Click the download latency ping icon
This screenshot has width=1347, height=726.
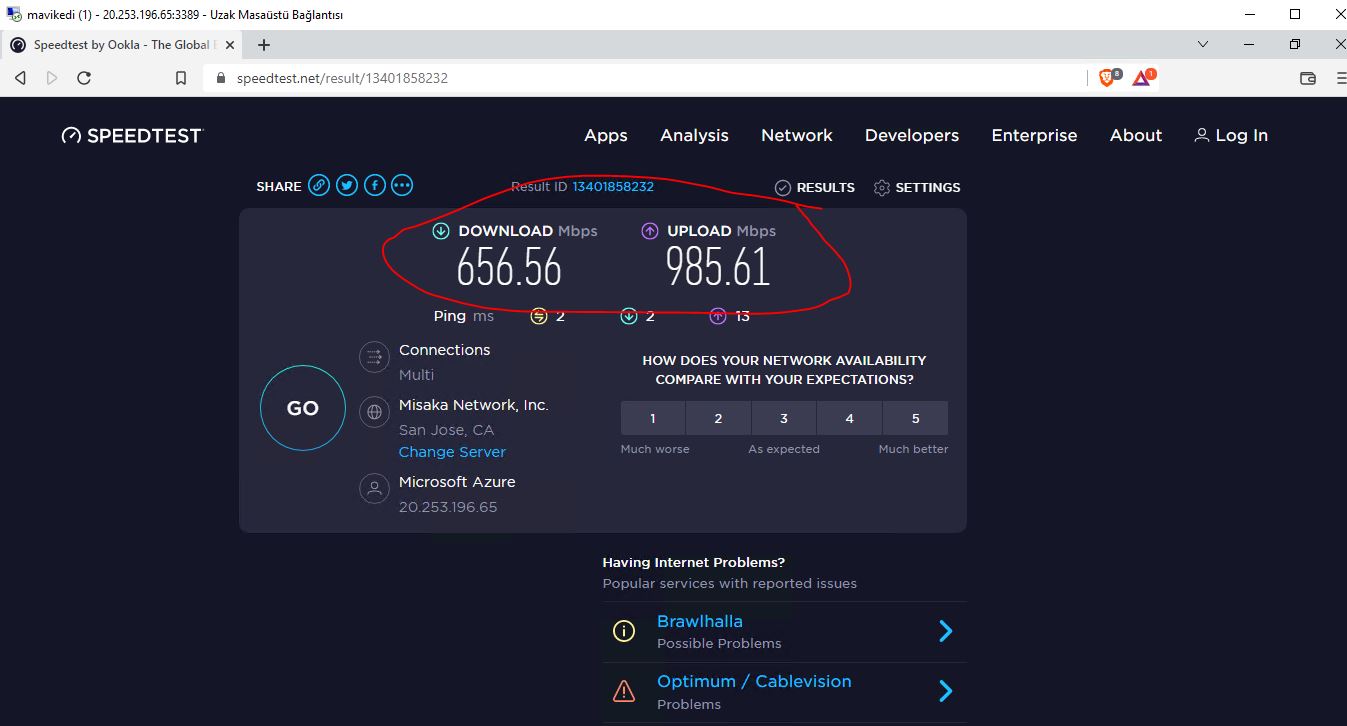pos(629,316)
